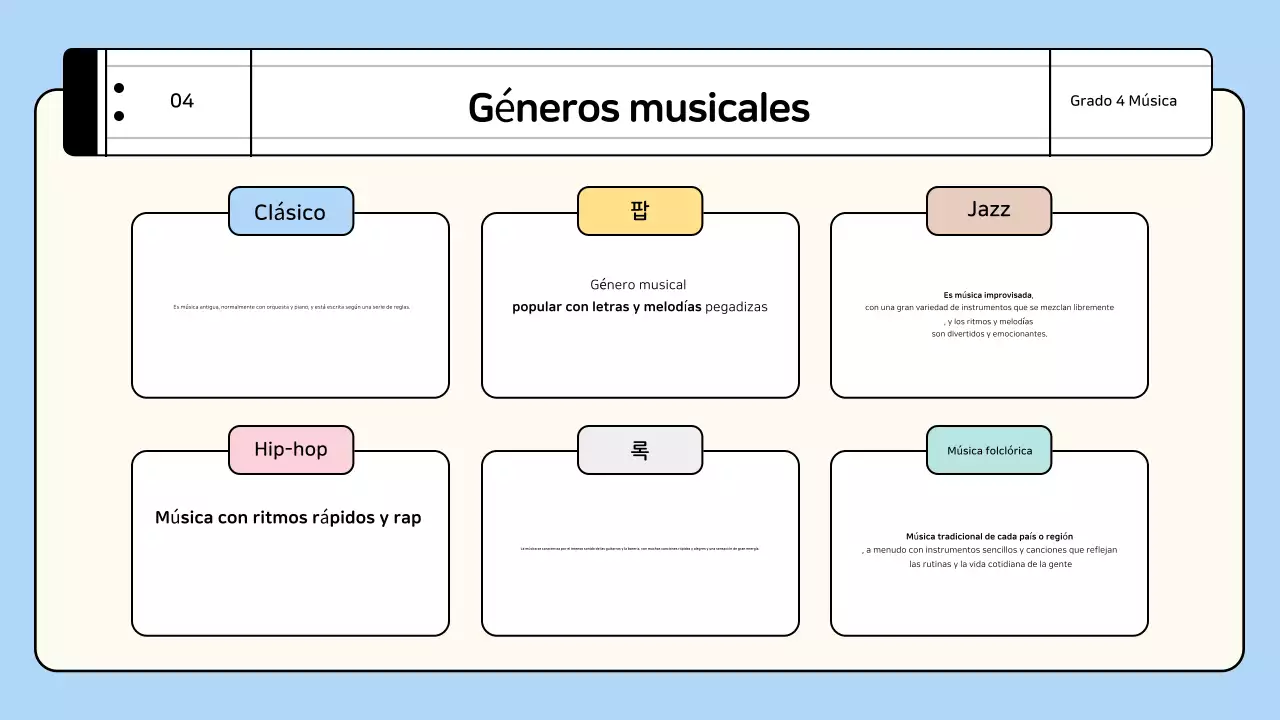Click the Clásico description card

click(290, 305)
